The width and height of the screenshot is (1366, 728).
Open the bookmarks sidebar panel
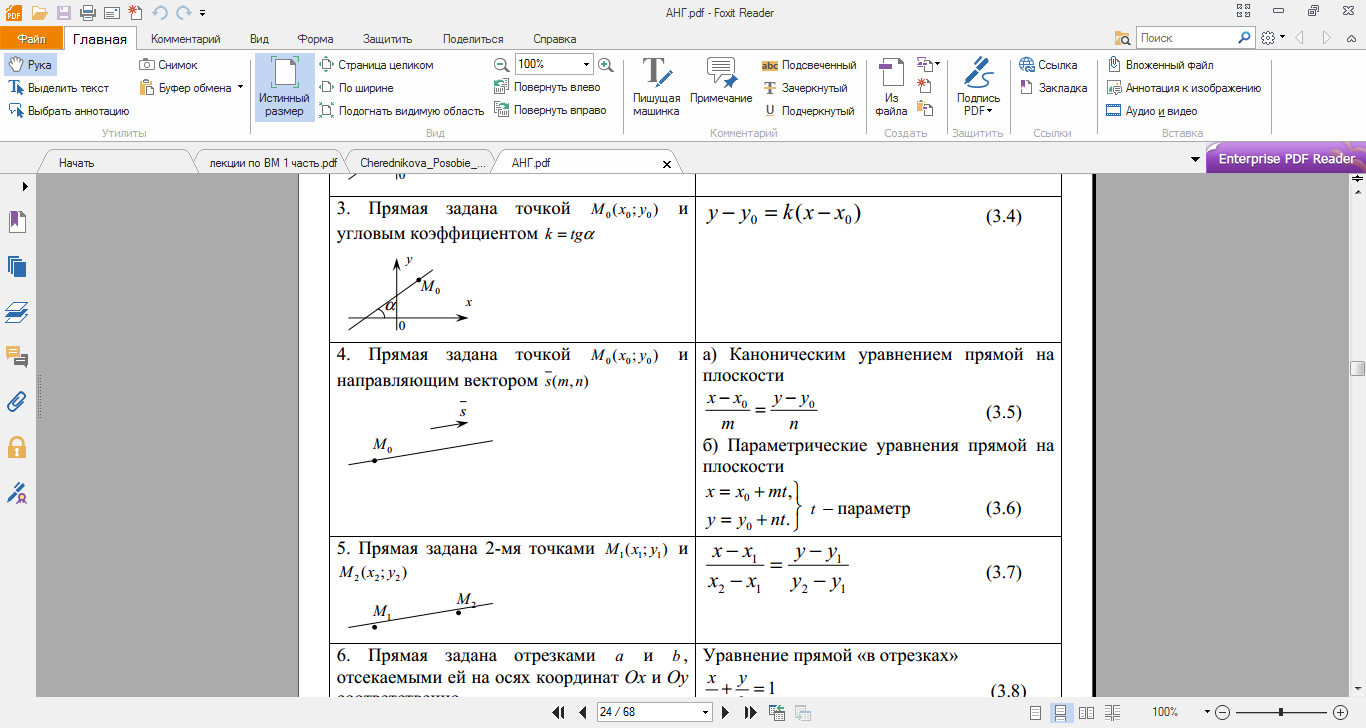coord(16,221)
